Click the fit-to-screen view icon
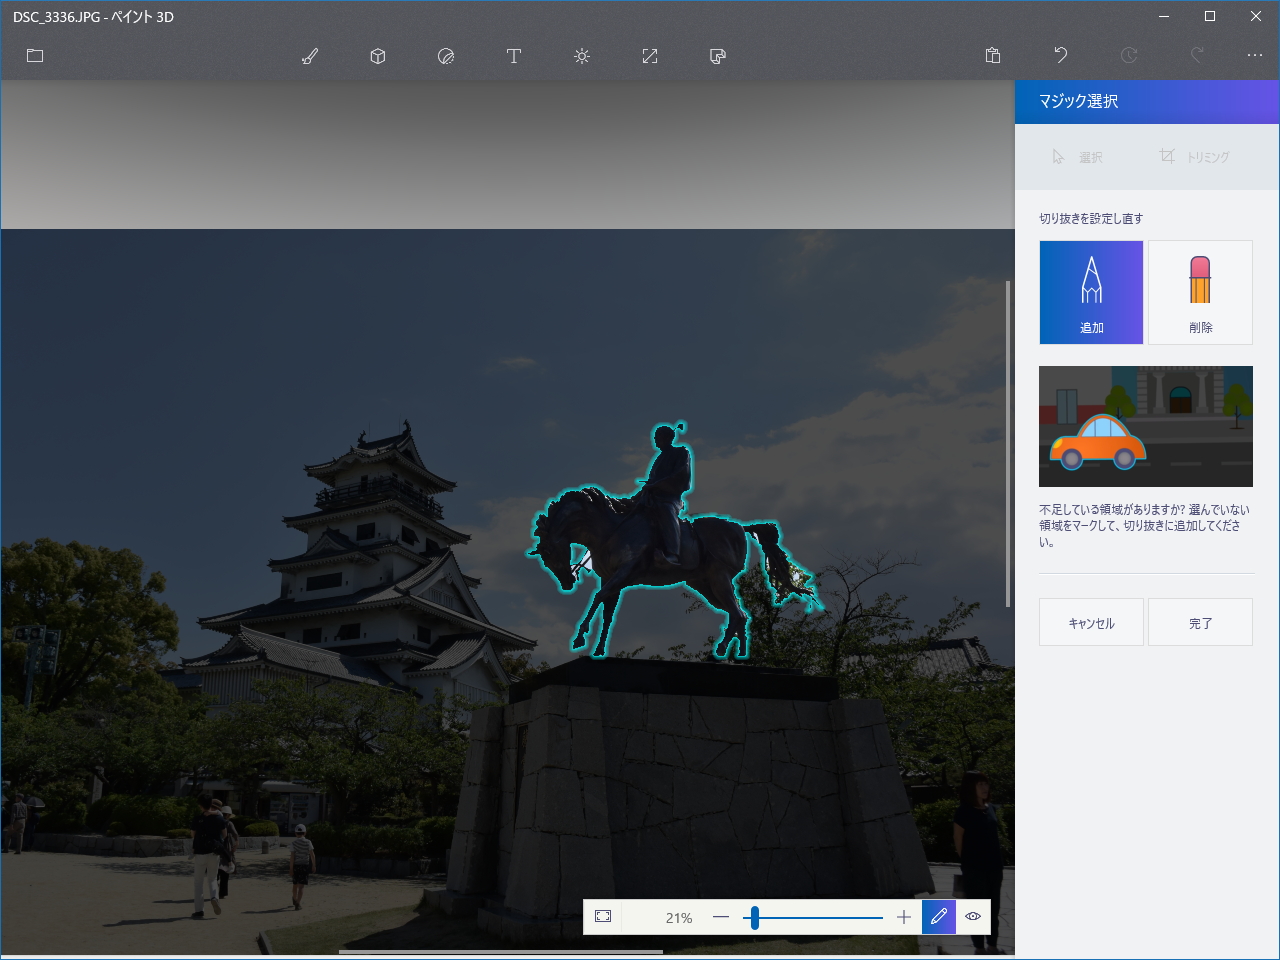Image resolution: width=1280 pixels, height=960 pixels. coord(603,917)
